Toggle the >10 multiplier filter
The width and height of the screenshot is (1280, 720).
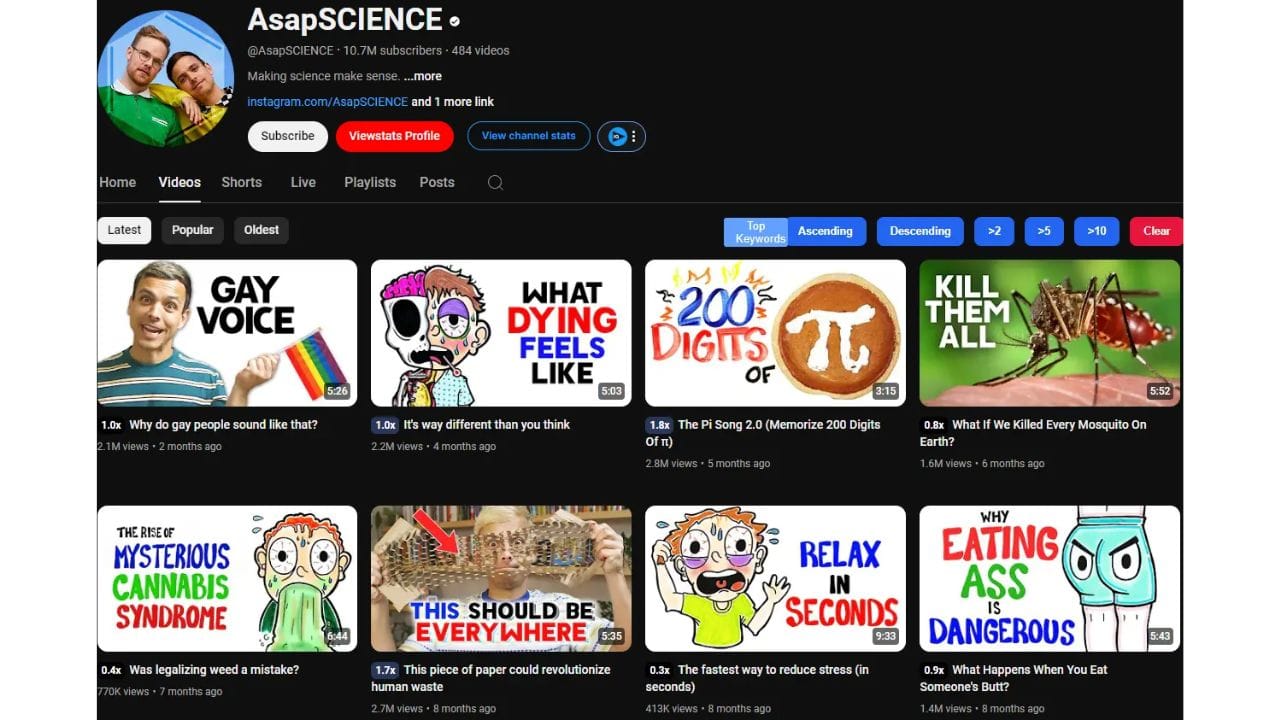pos(1097,231)
